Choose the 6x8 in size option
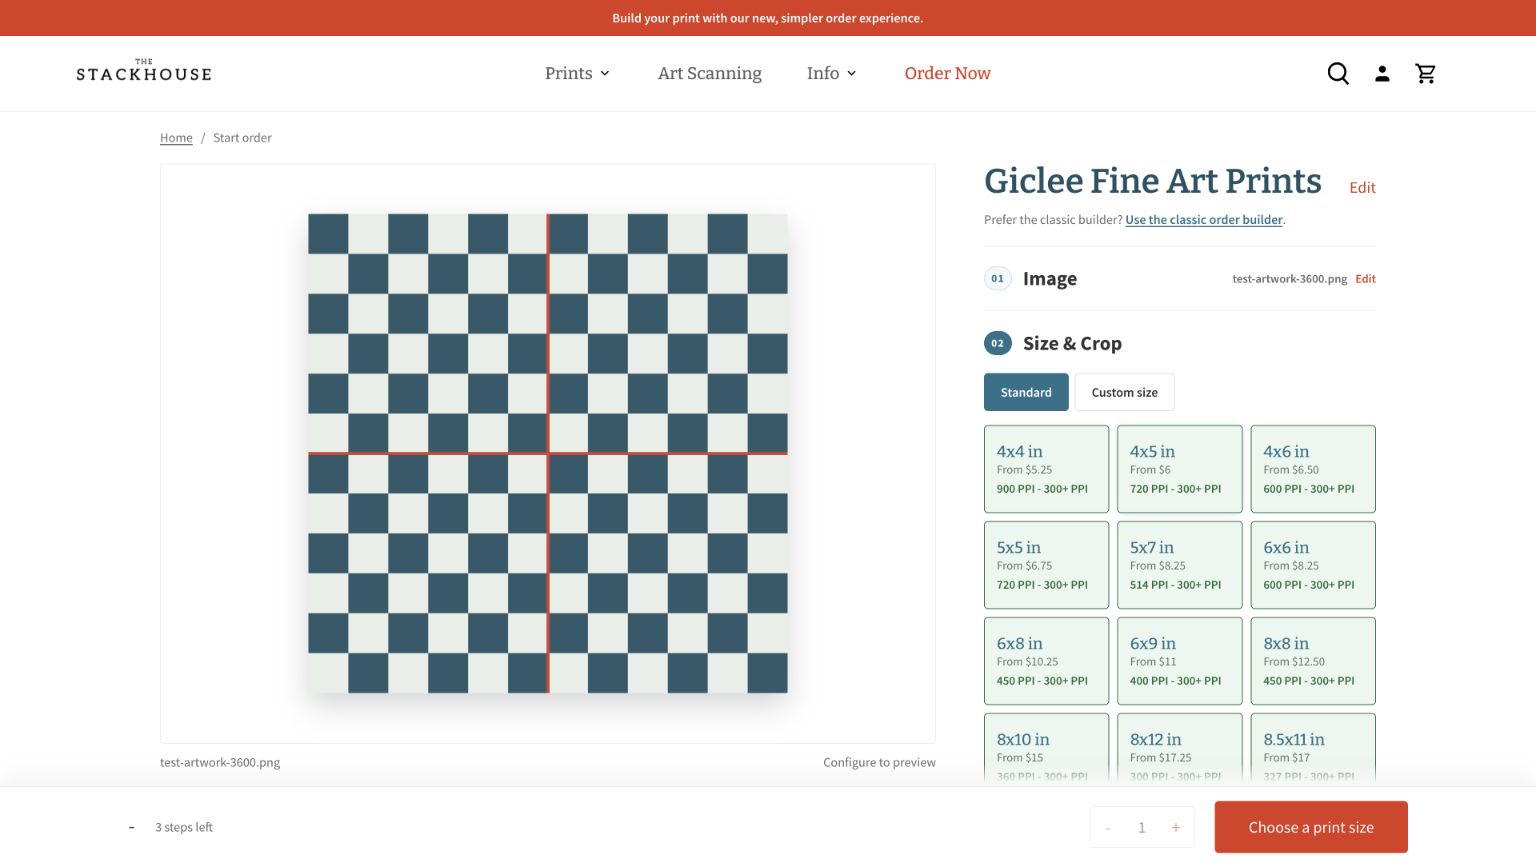 [1046, 661]
